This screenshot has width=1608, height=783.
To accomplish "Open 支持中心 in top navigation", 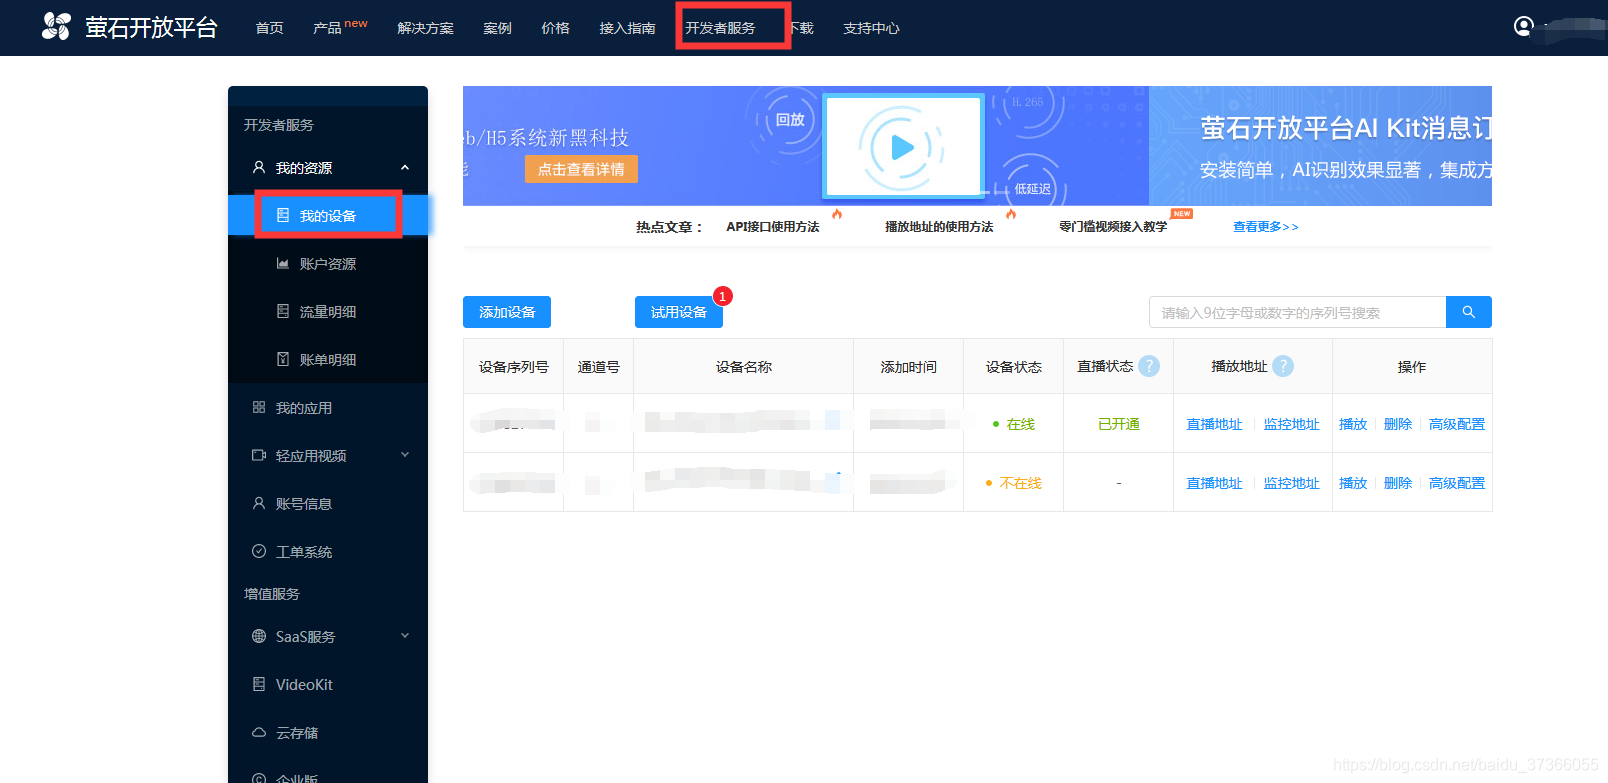I will coord(871,28).
